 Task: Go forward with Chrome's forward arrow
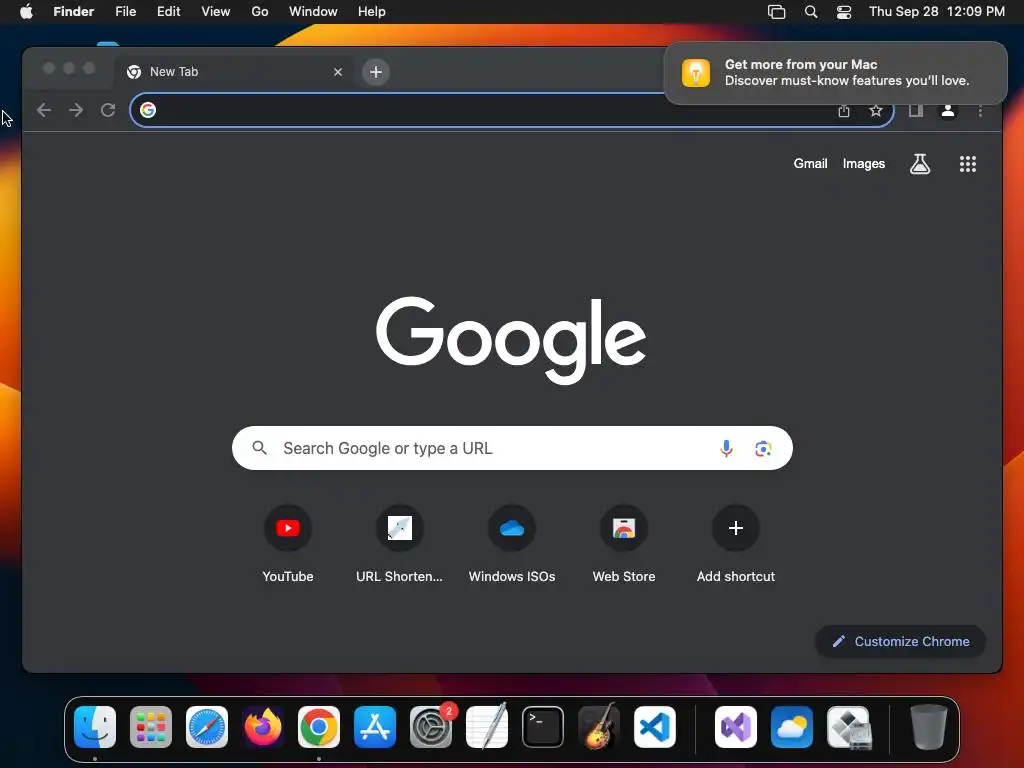76,110
